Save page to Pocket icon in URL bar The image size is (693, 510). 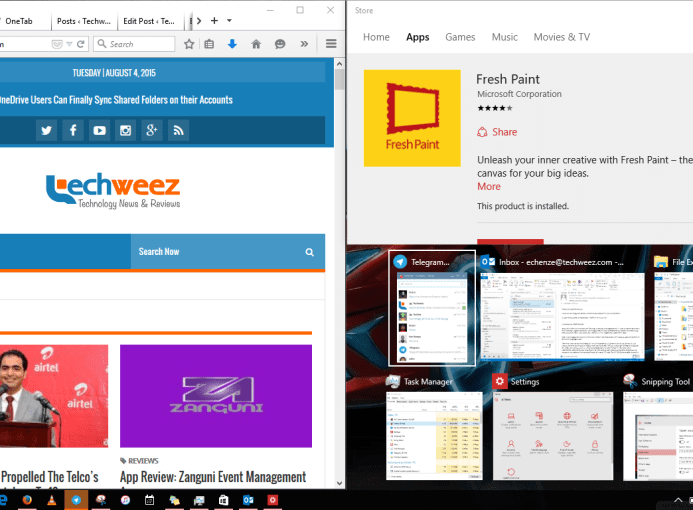[57, 44]
